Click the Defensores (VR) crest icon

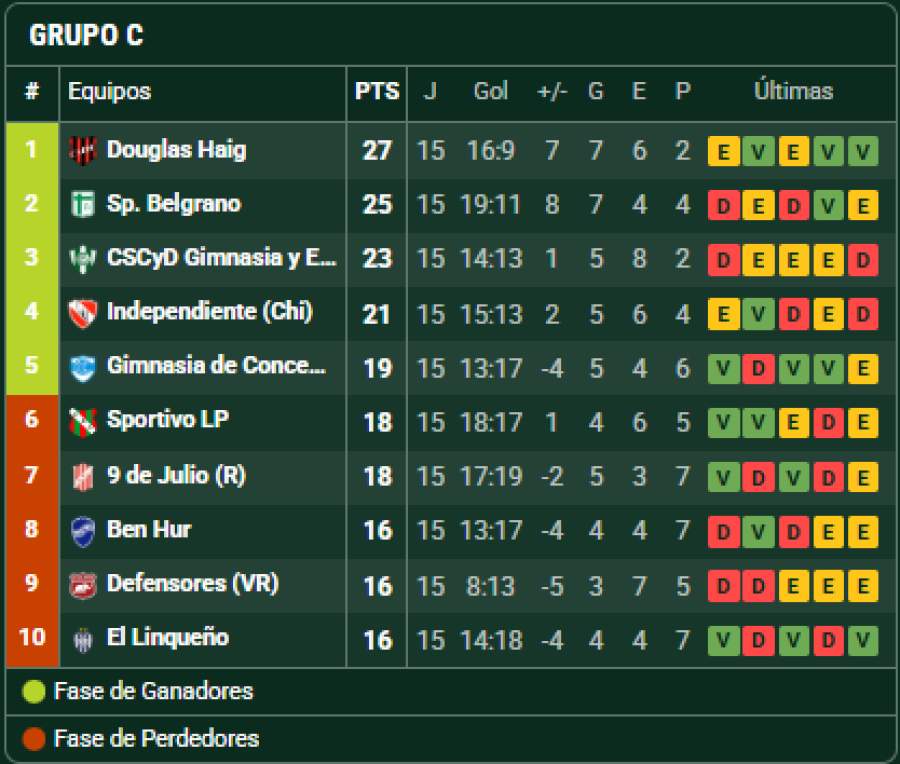click(82, 584)
